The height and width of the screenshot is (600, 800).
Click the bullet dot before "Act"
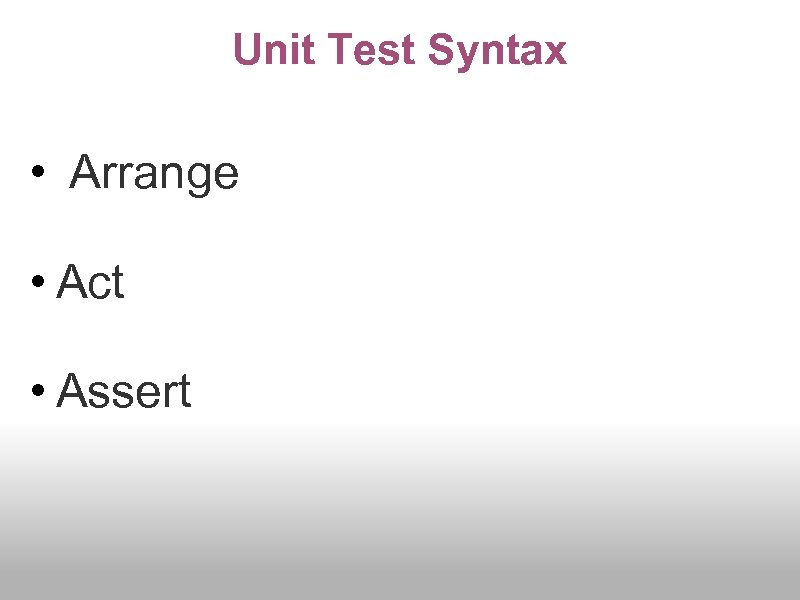coord(36,284)
